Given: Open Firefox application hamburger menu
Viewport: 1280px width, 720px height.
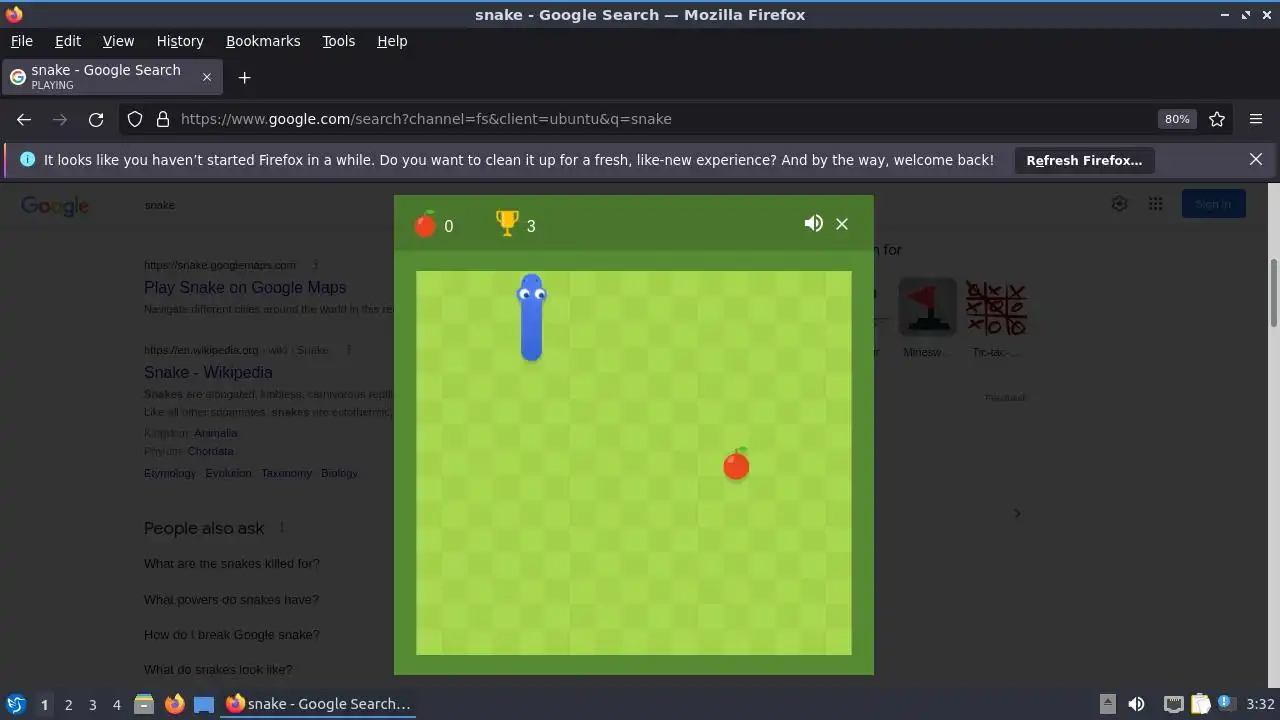Looking at the screenshot, I should 1256,119.
